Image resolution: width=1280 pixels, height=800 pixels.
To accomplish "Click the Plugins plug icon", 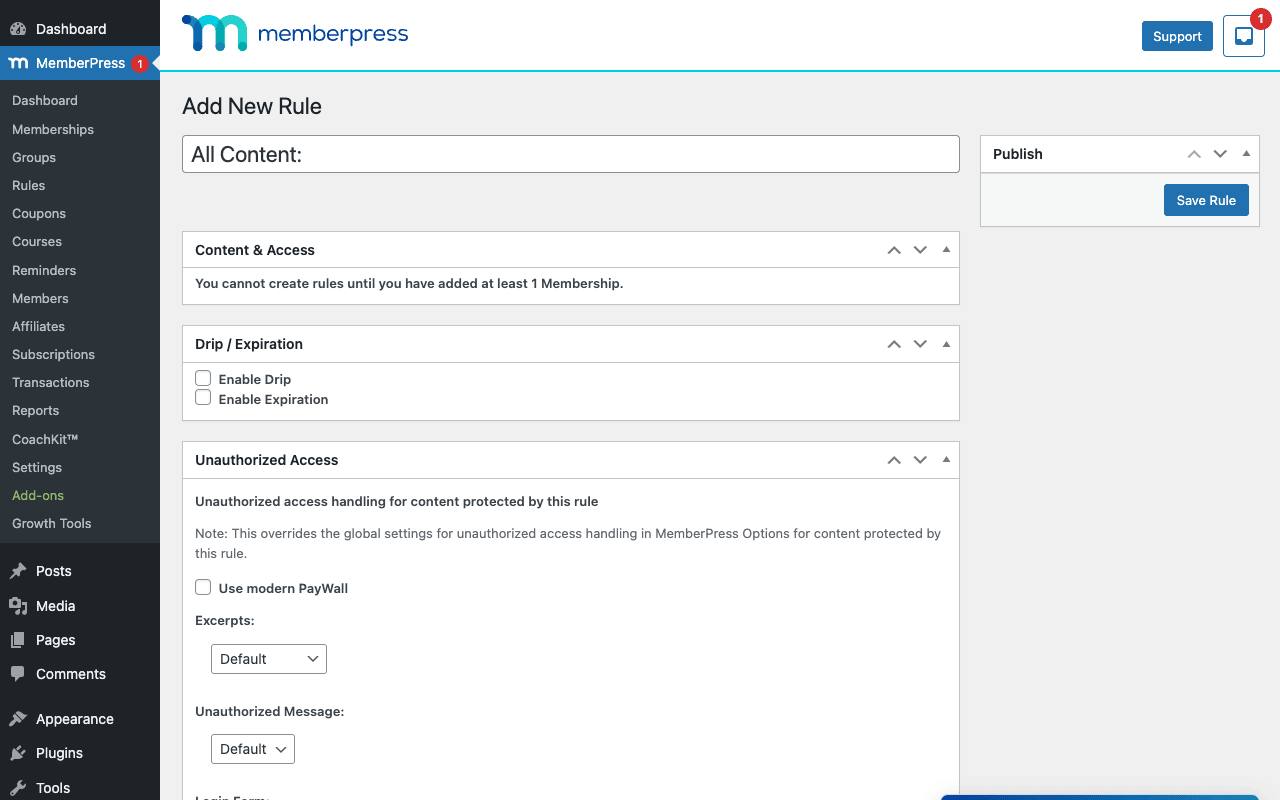I will point(18,753).
